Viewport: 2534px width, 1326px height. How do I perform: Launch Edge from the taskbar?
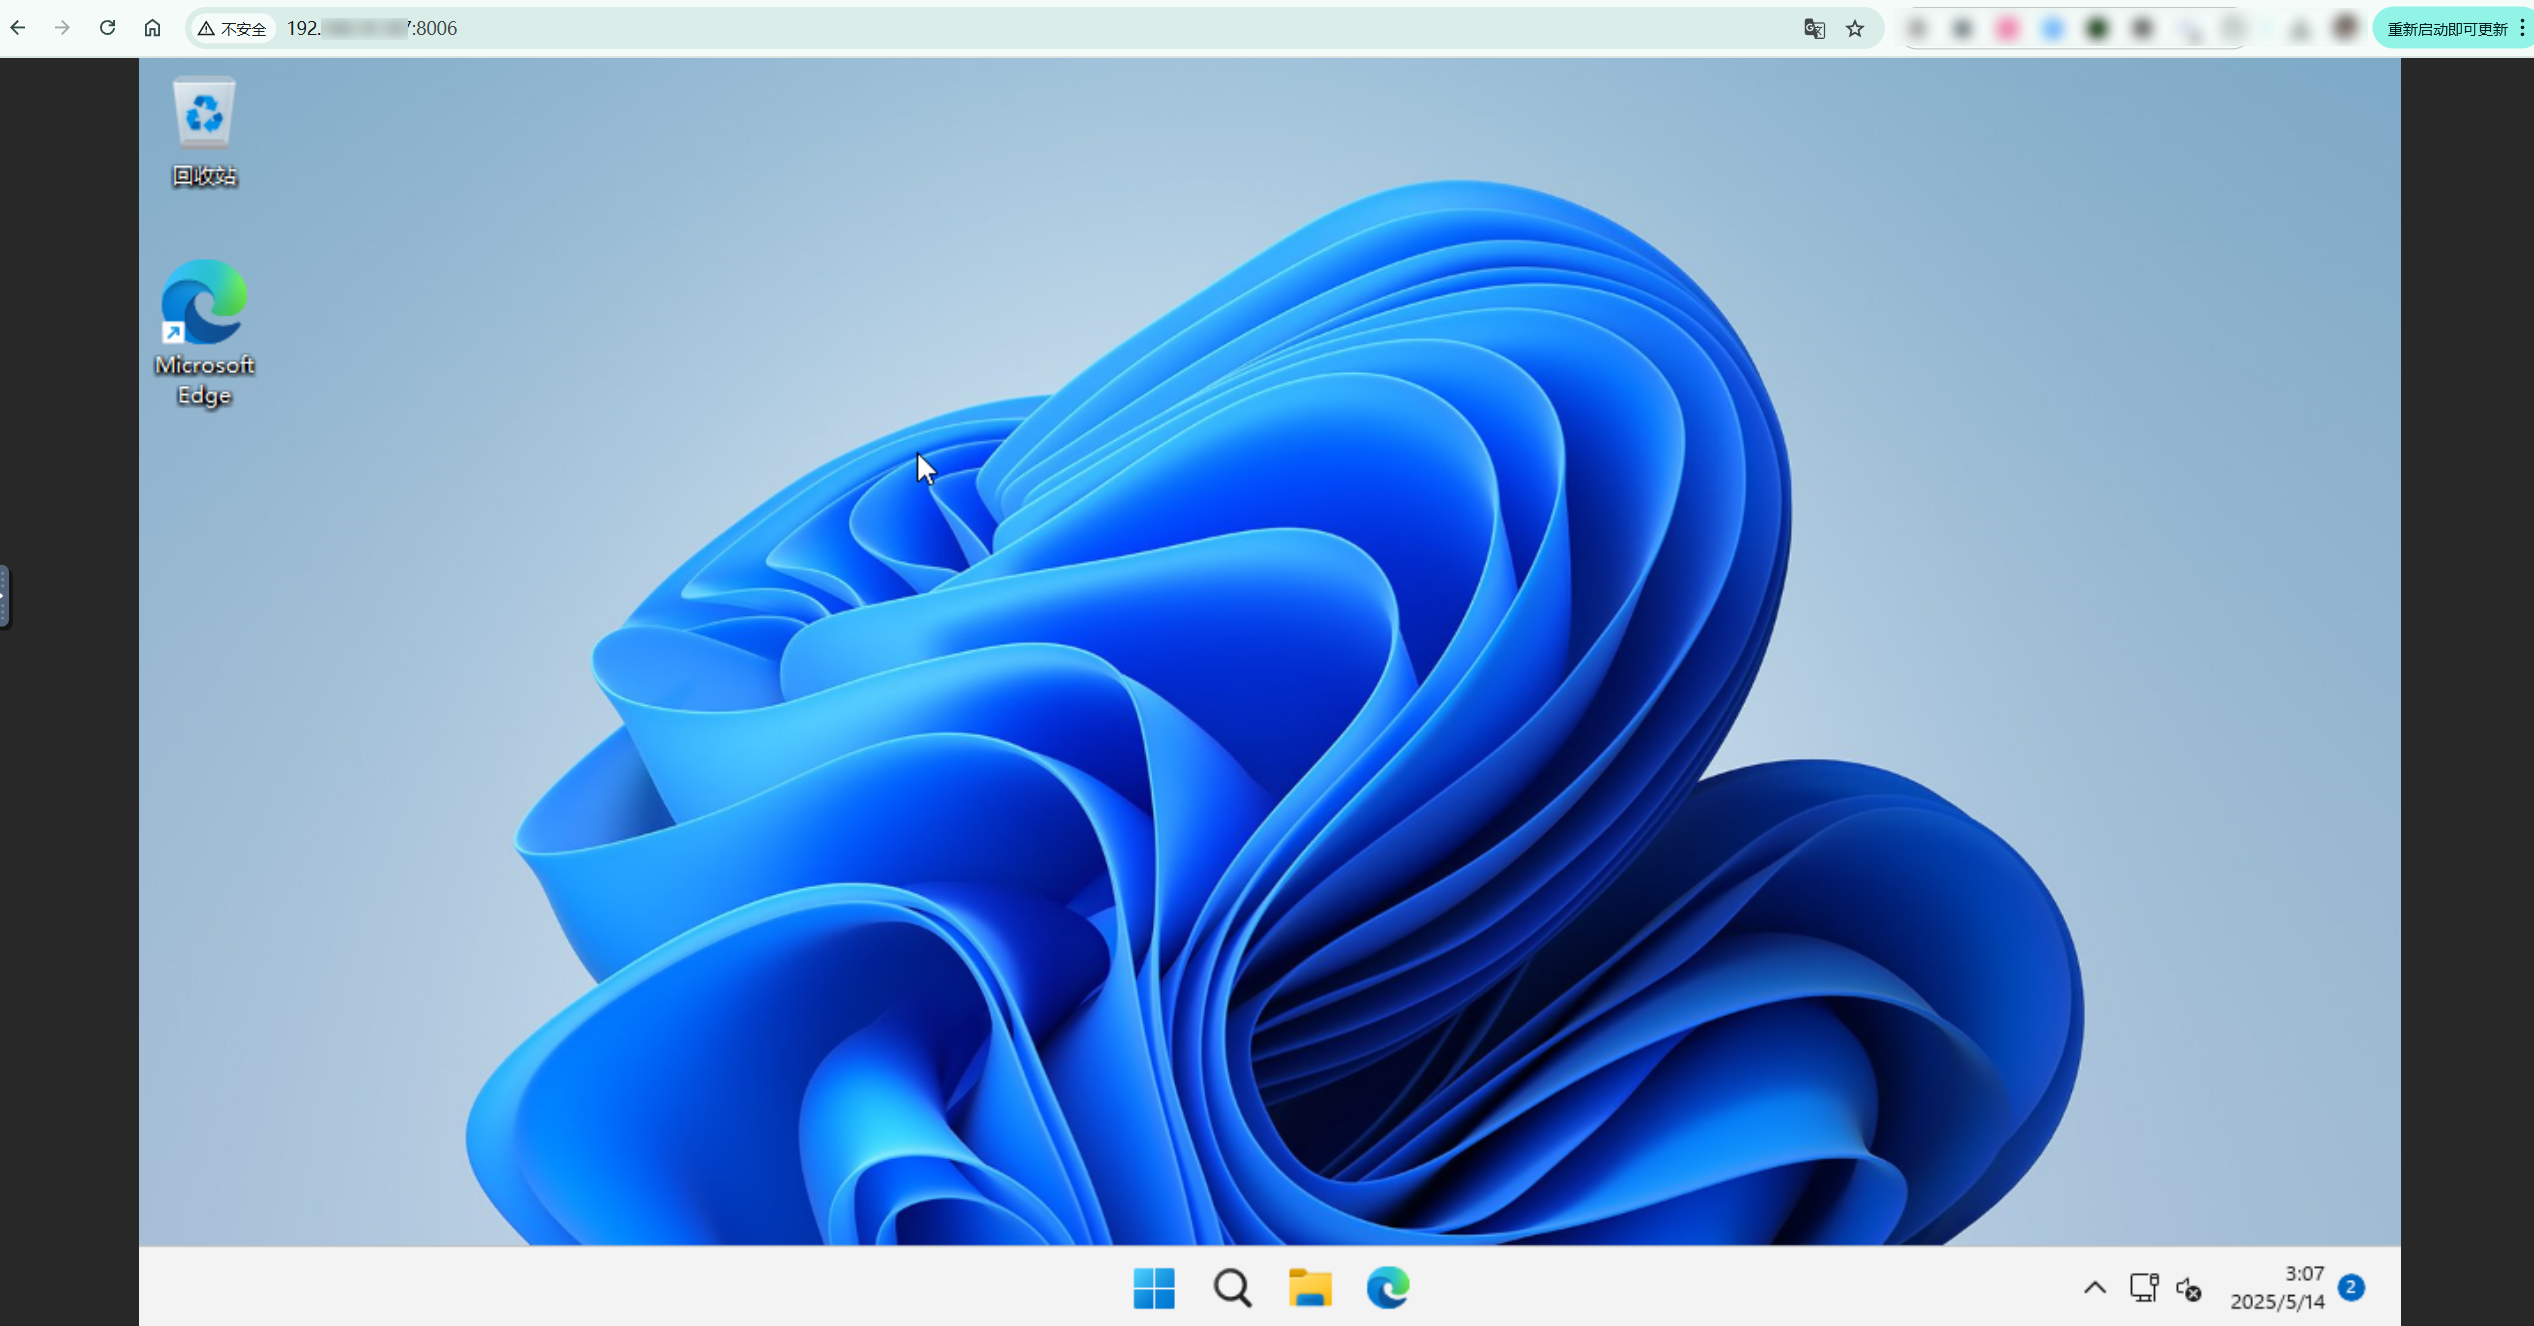[x=1388, y=1288]
